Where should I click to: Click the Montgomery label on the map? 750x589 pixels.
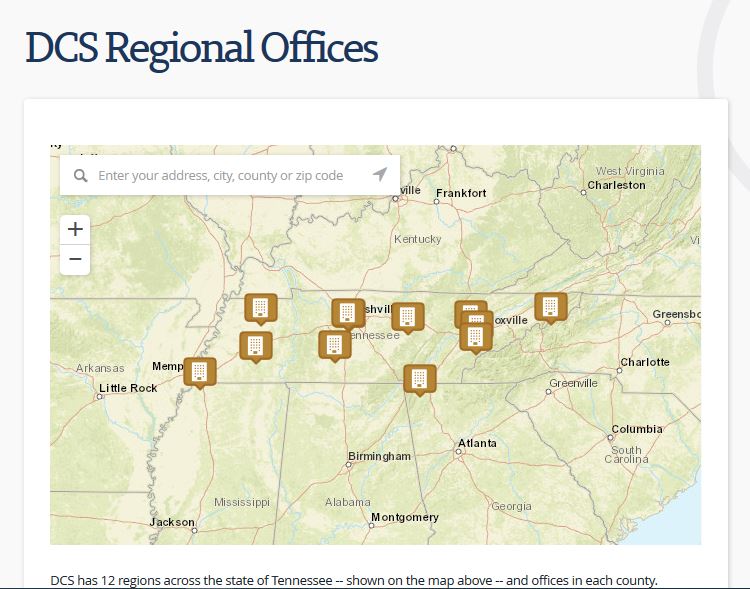coord(404,517)
